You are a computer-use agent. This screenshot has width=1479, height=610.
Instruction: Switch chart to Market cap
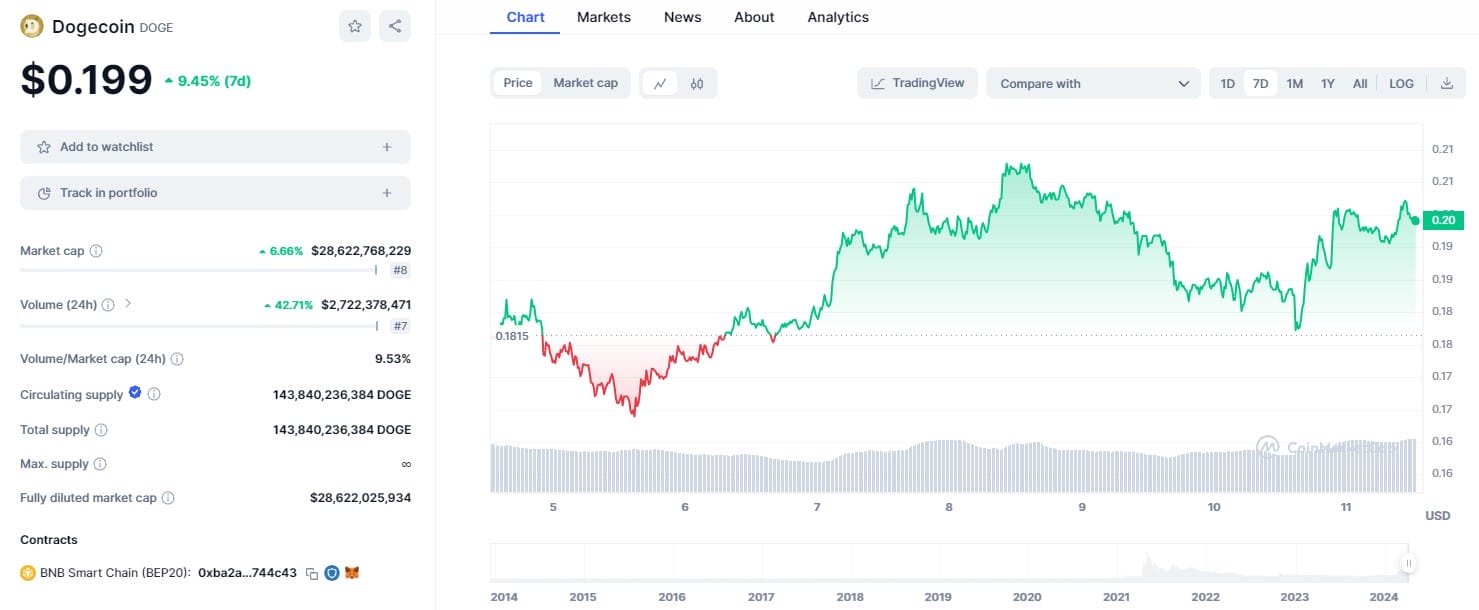(586, 83)
